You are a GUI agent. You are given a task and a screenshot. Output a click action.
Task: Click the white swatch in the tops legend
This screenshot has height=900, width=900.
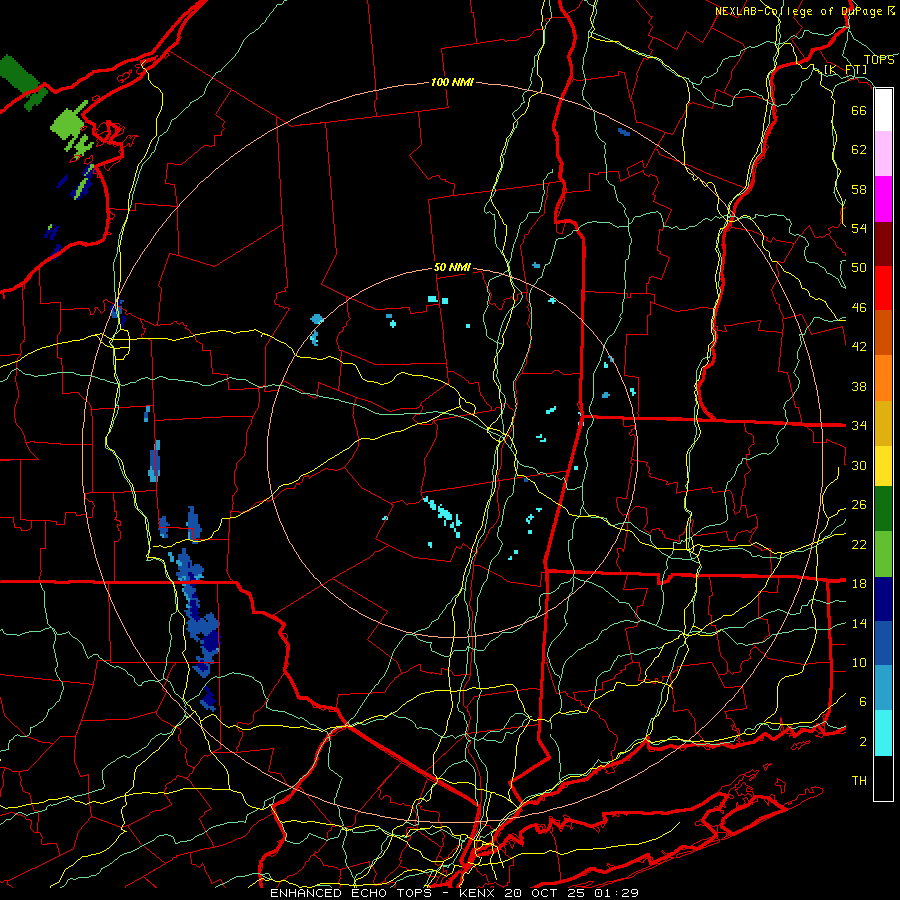(883, 110)
